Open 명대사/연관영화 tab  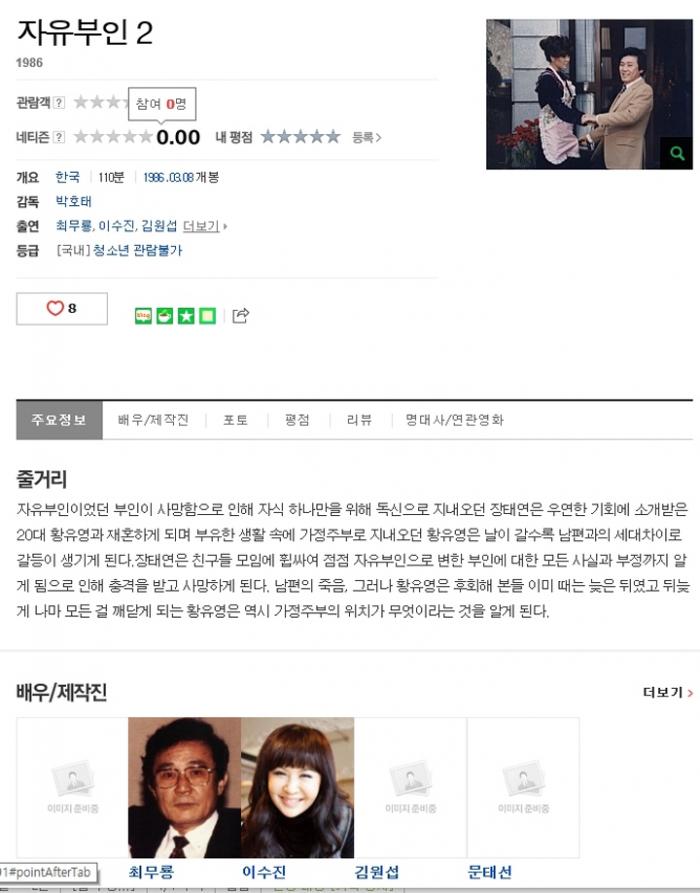click(454, 420)
